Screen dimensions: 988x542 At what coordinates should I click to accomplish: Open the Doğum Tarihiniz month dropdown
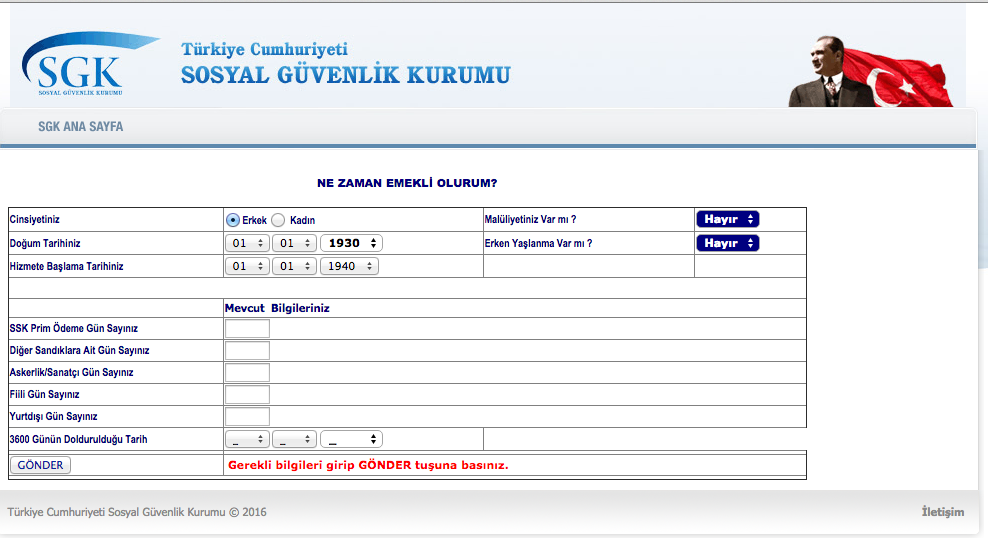pyautogui.click(x=294, y=243)
